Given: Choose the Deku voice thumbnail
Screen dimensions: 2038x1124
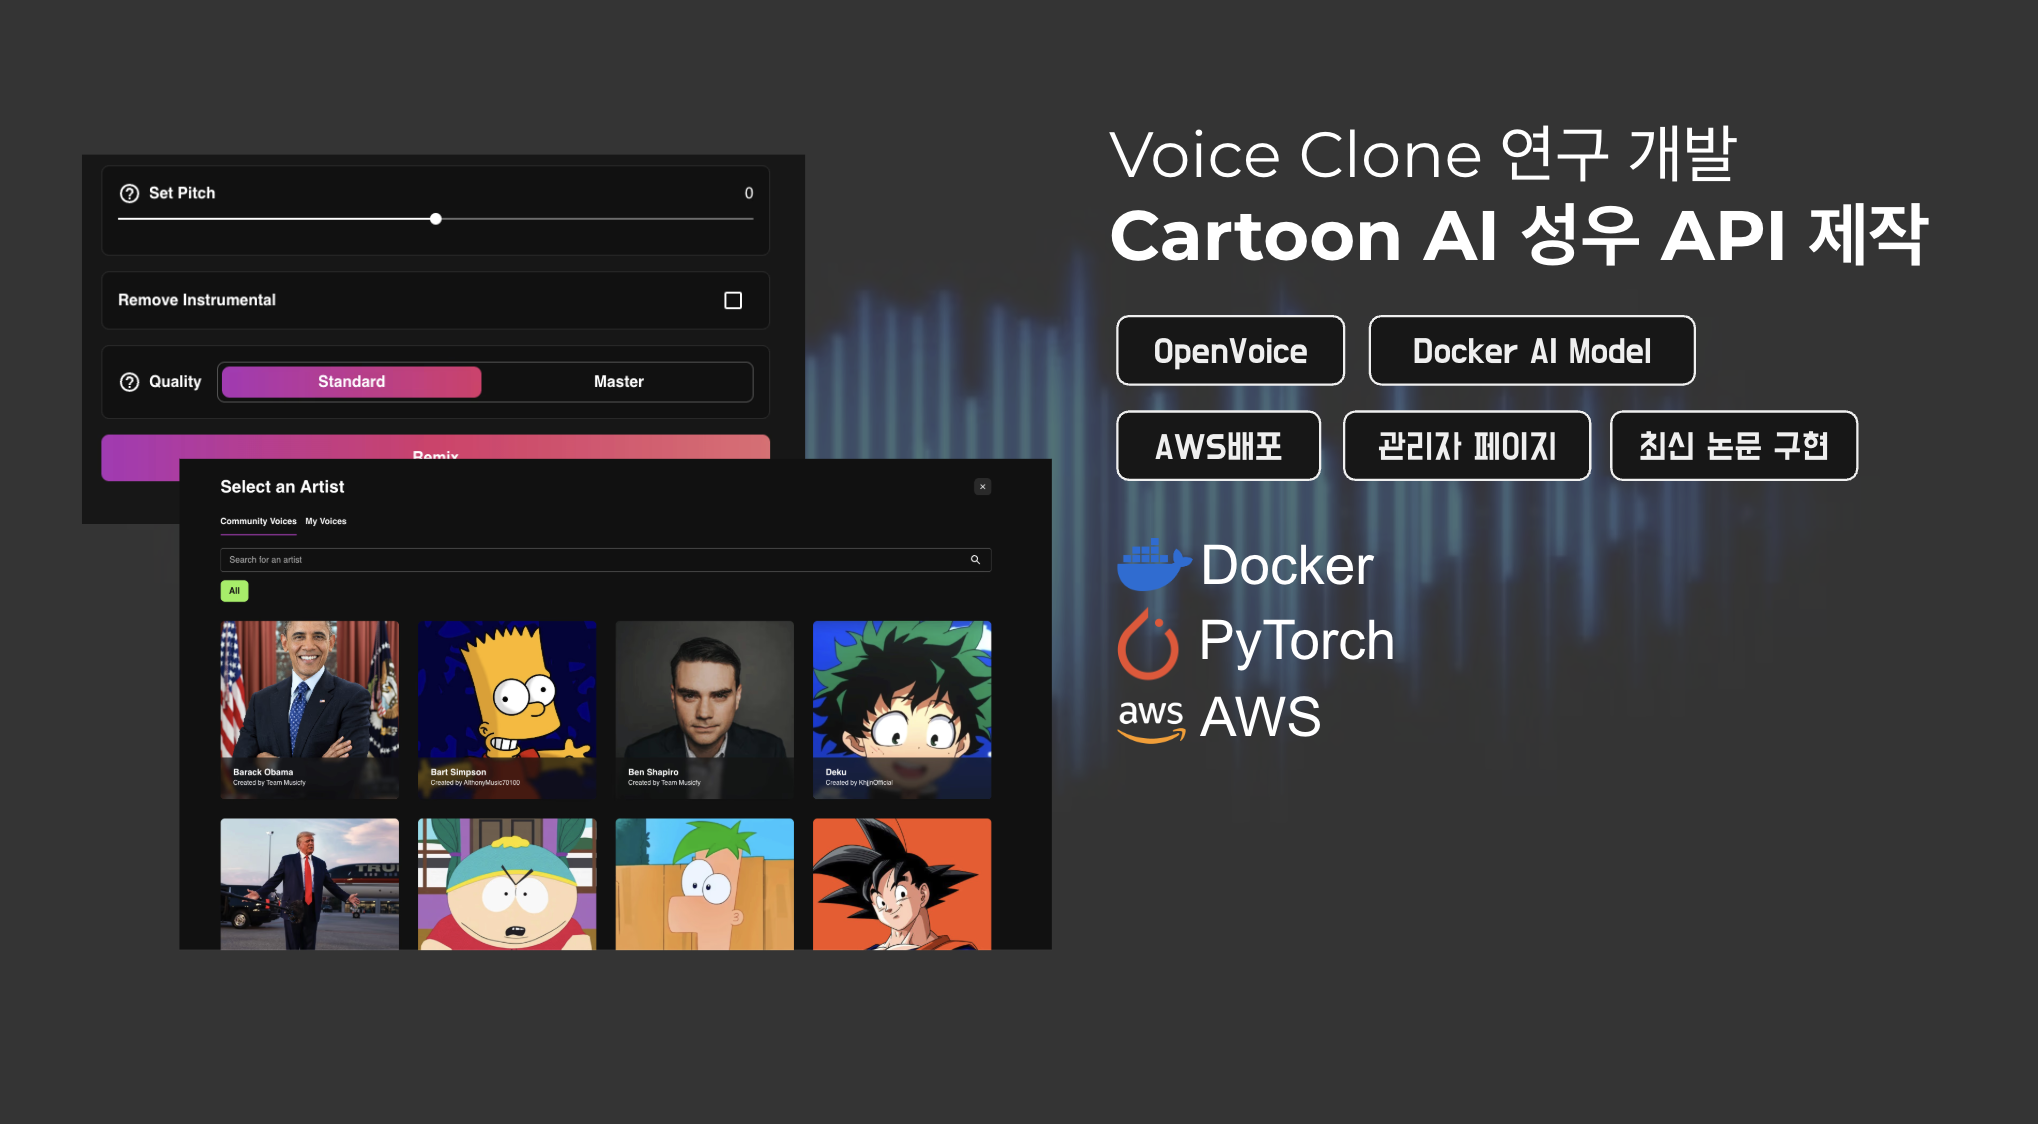Looking at the screenshot, I should point(902,708).
